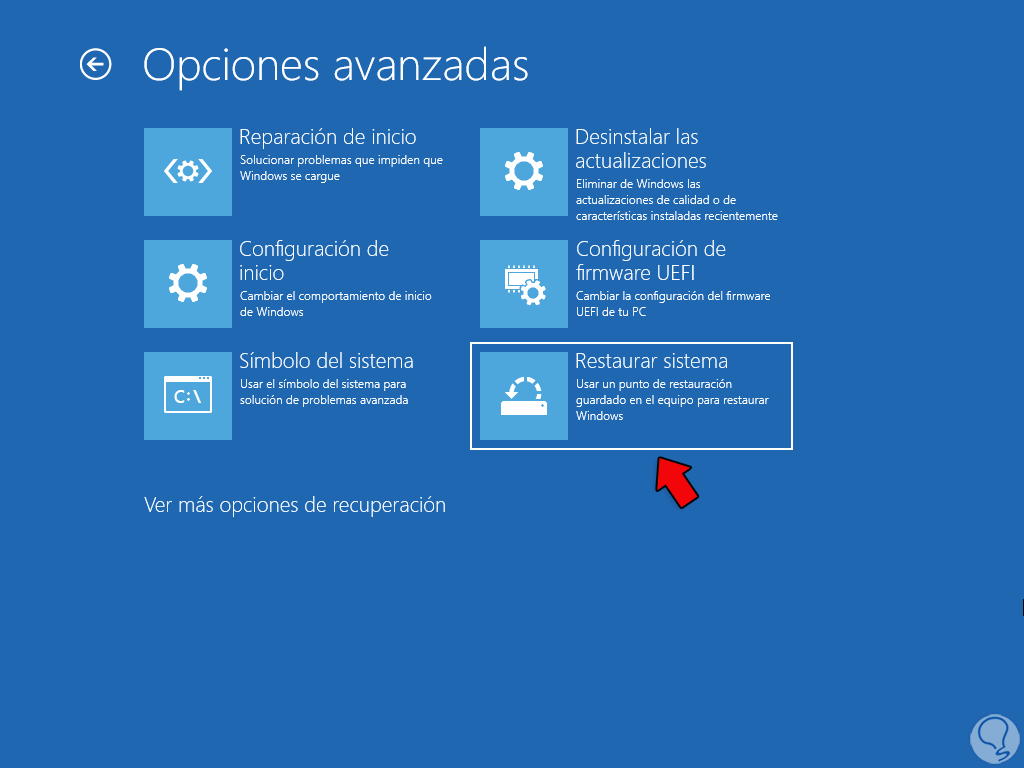This screenshot has height=768, width=1024.
Task: Click the "Solucionar problemas que impiden" description
Action: click(x=342, y=168)
